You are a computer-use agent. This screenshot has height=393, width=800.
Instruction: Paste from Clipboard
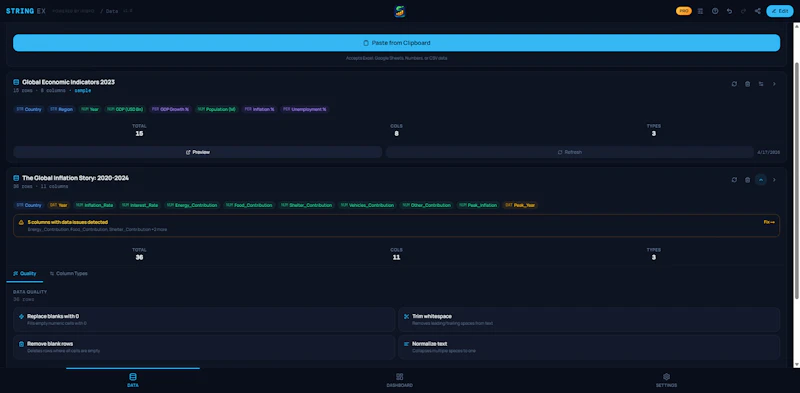coord(396,43)
